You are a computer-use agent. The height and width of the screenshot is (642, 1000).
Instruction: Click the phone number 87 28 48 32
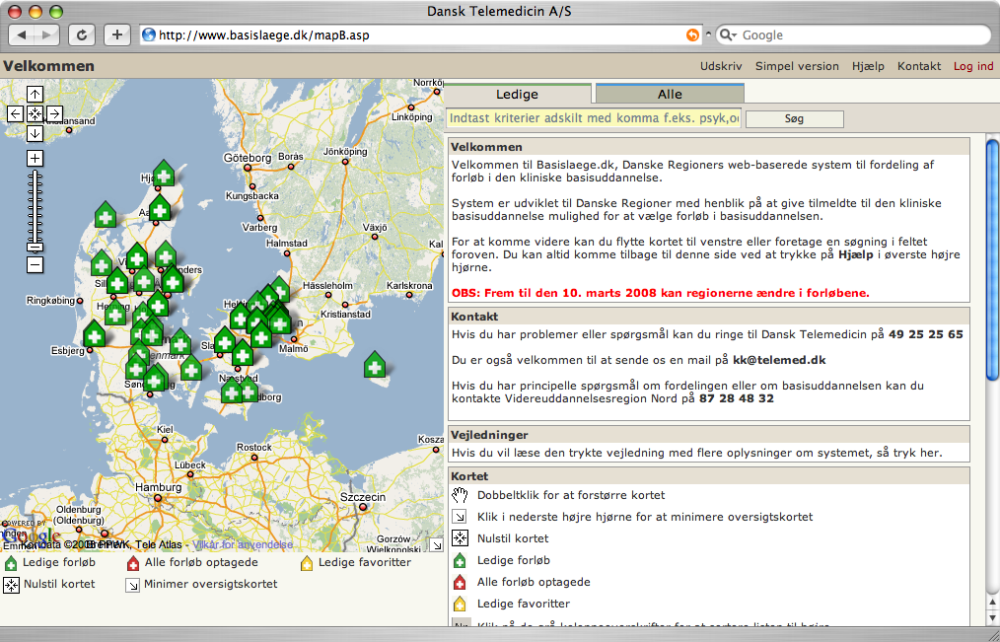coord(736,398)
